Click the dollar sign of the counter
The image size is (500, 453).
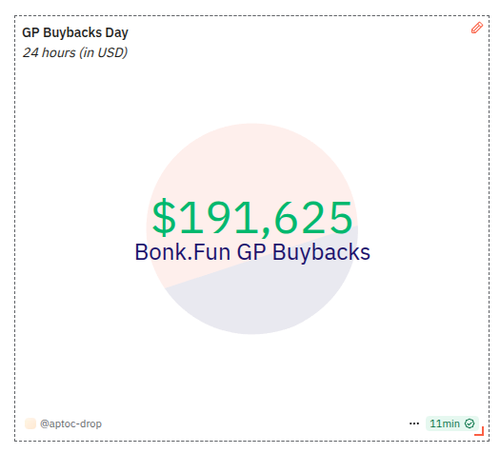(164, 218)
